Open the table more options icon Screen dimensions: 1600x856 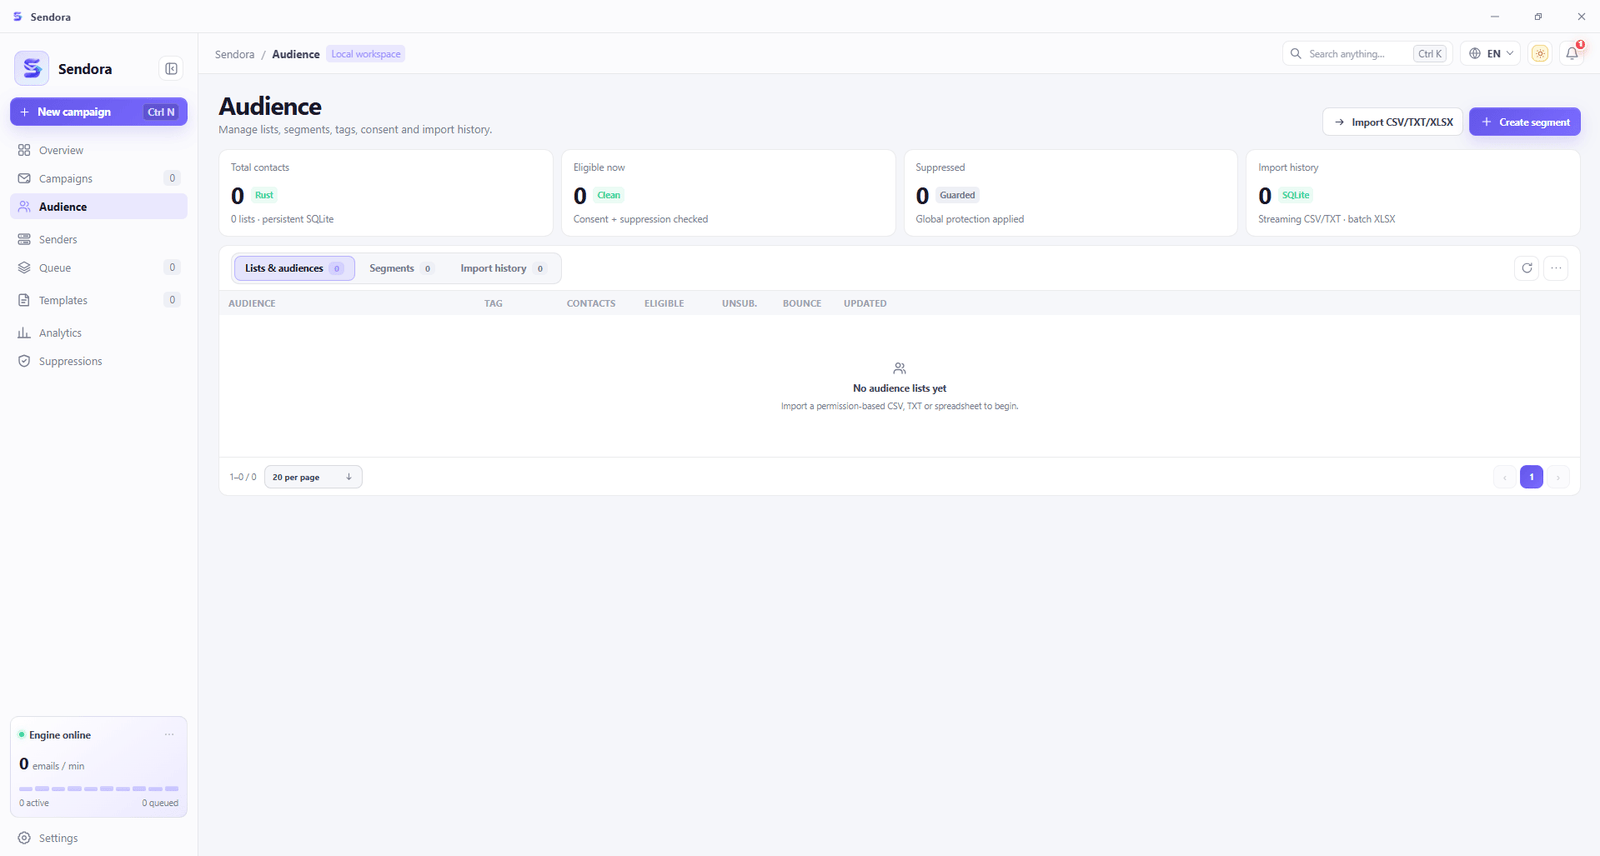(x=1556, y=268)
